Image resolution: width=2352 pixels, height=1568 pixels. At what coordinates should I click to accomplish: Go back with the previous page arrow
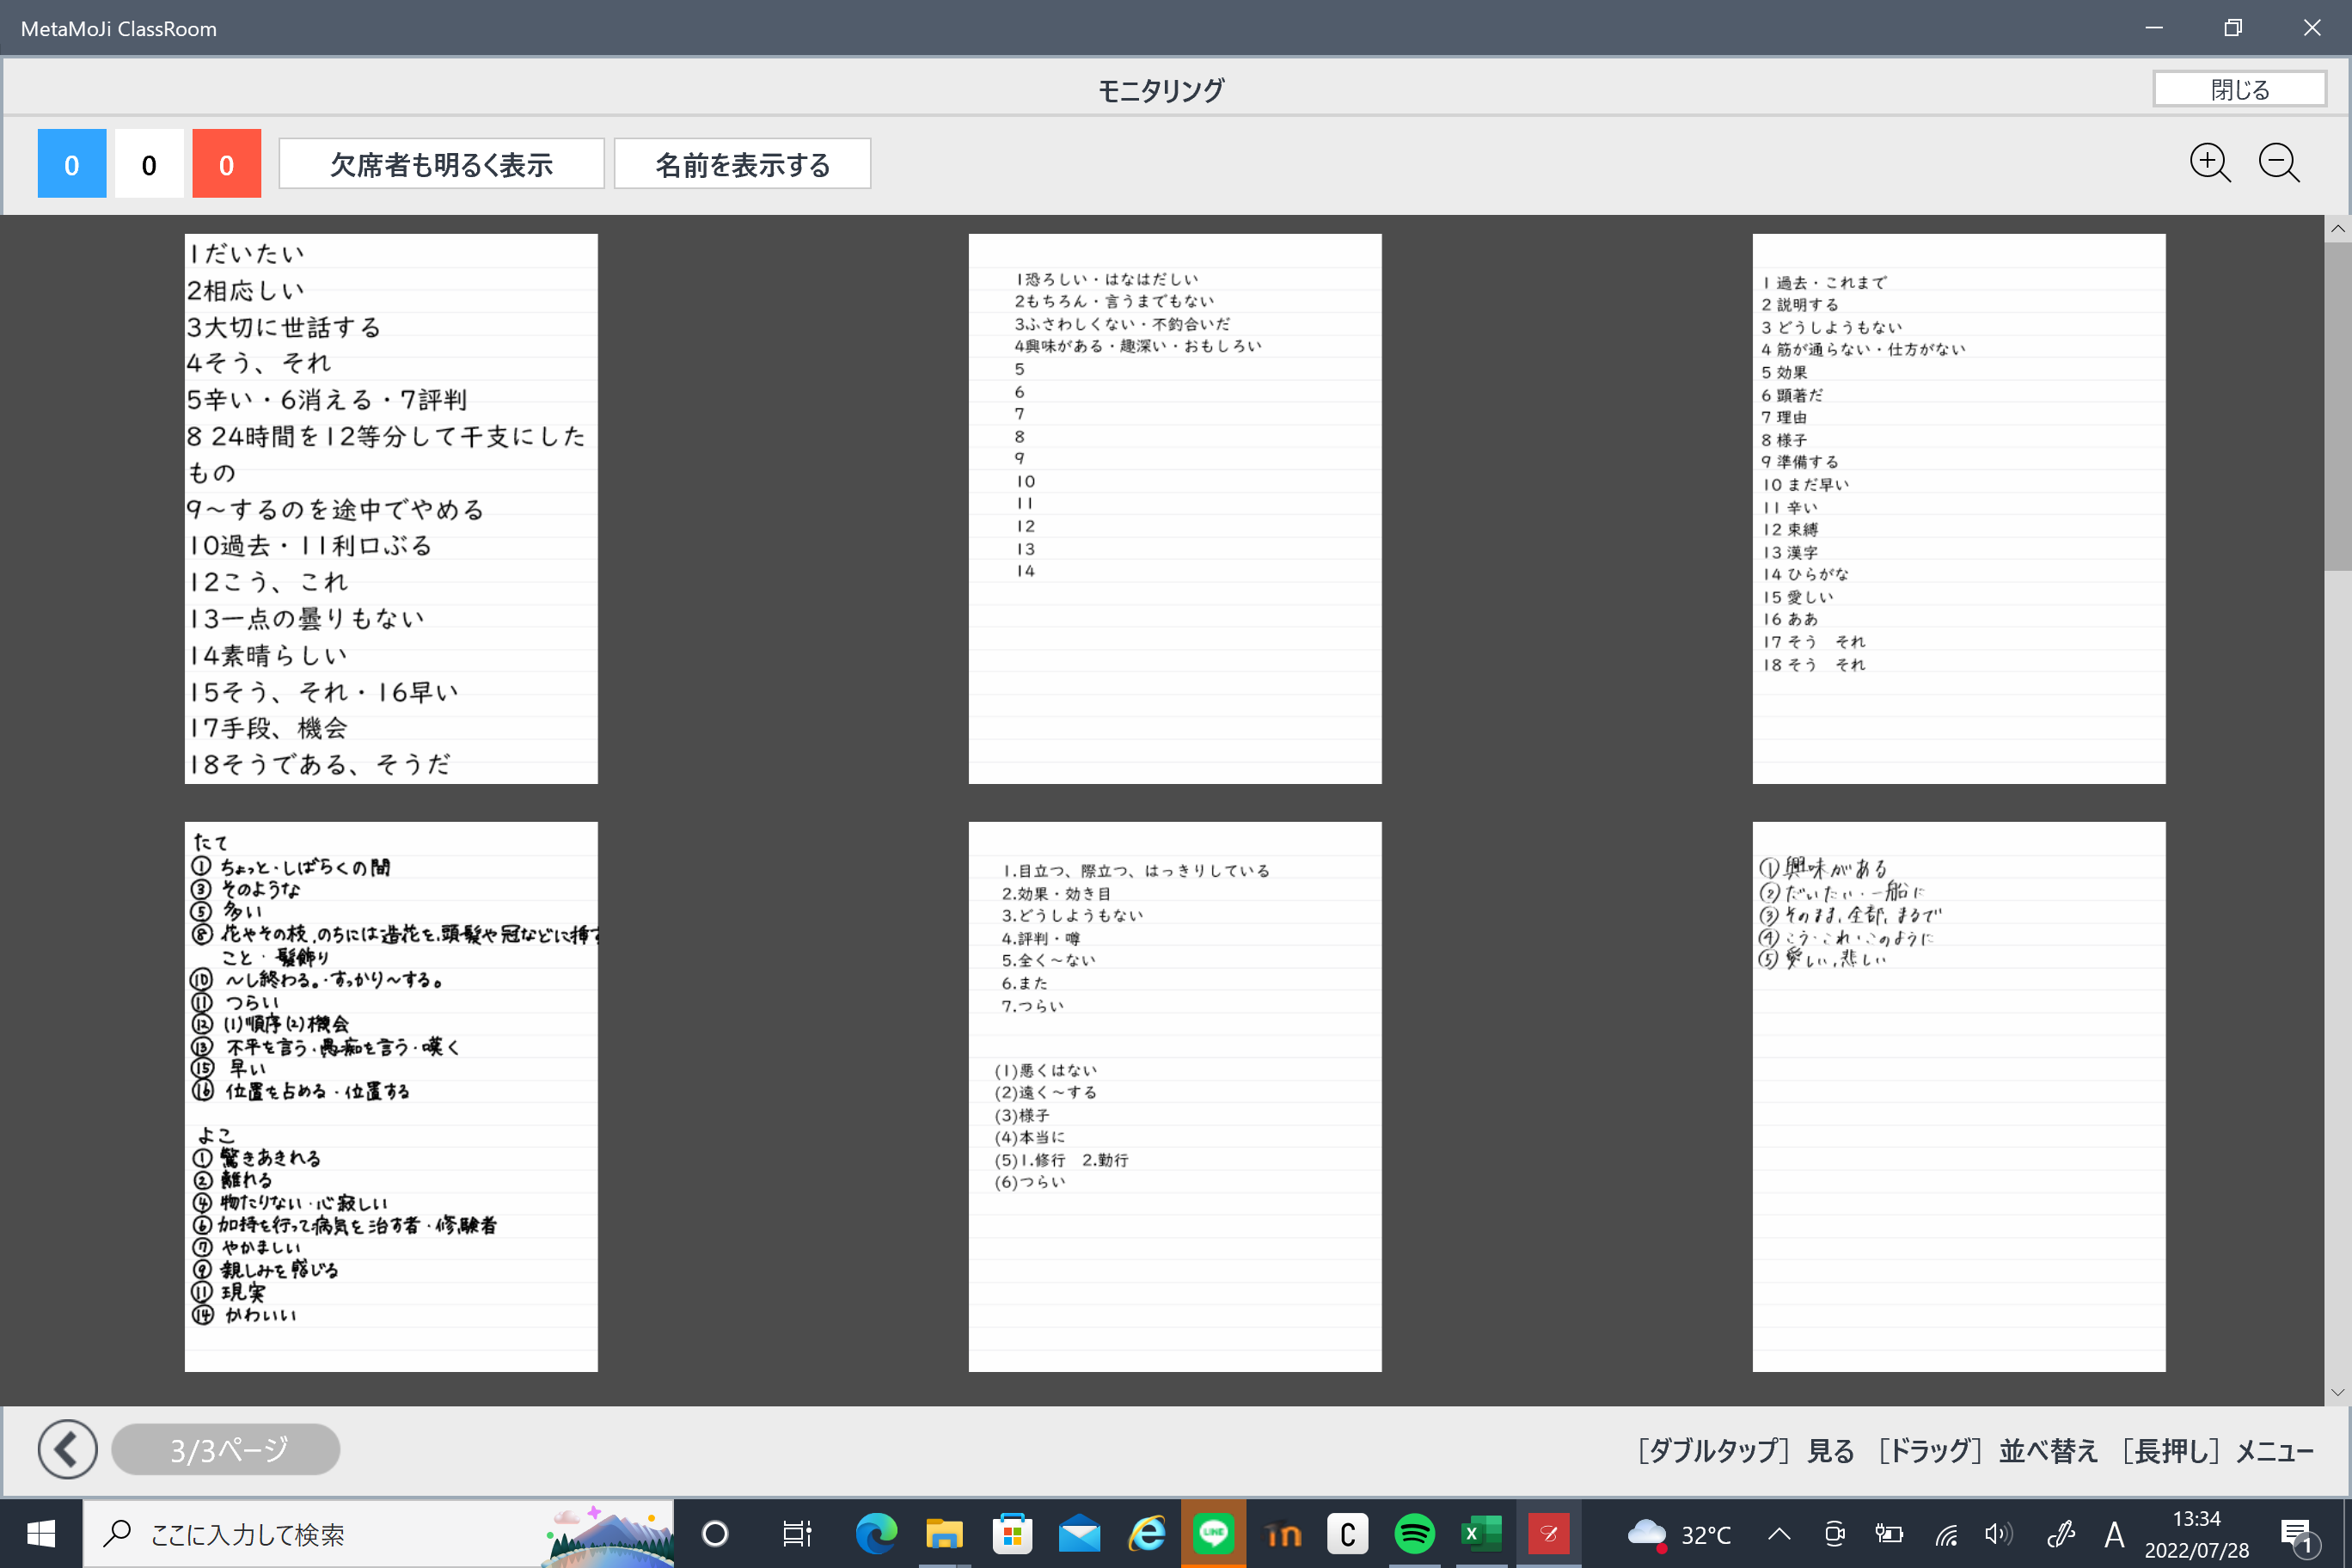(x=67, y=1449)
